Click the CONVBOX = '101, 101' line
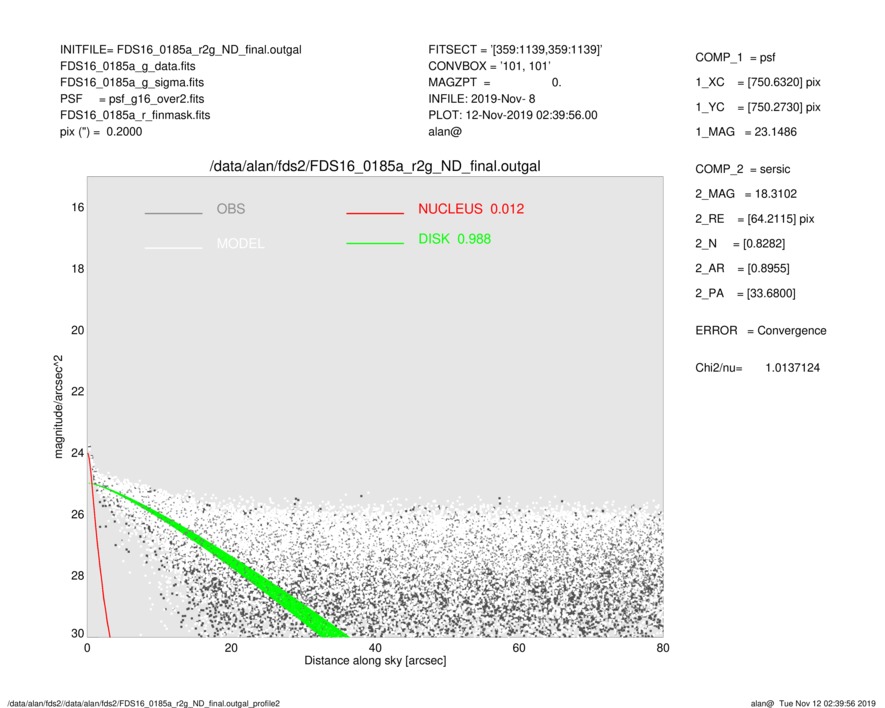This screenshot has height=708, width=885. (489, 66)
